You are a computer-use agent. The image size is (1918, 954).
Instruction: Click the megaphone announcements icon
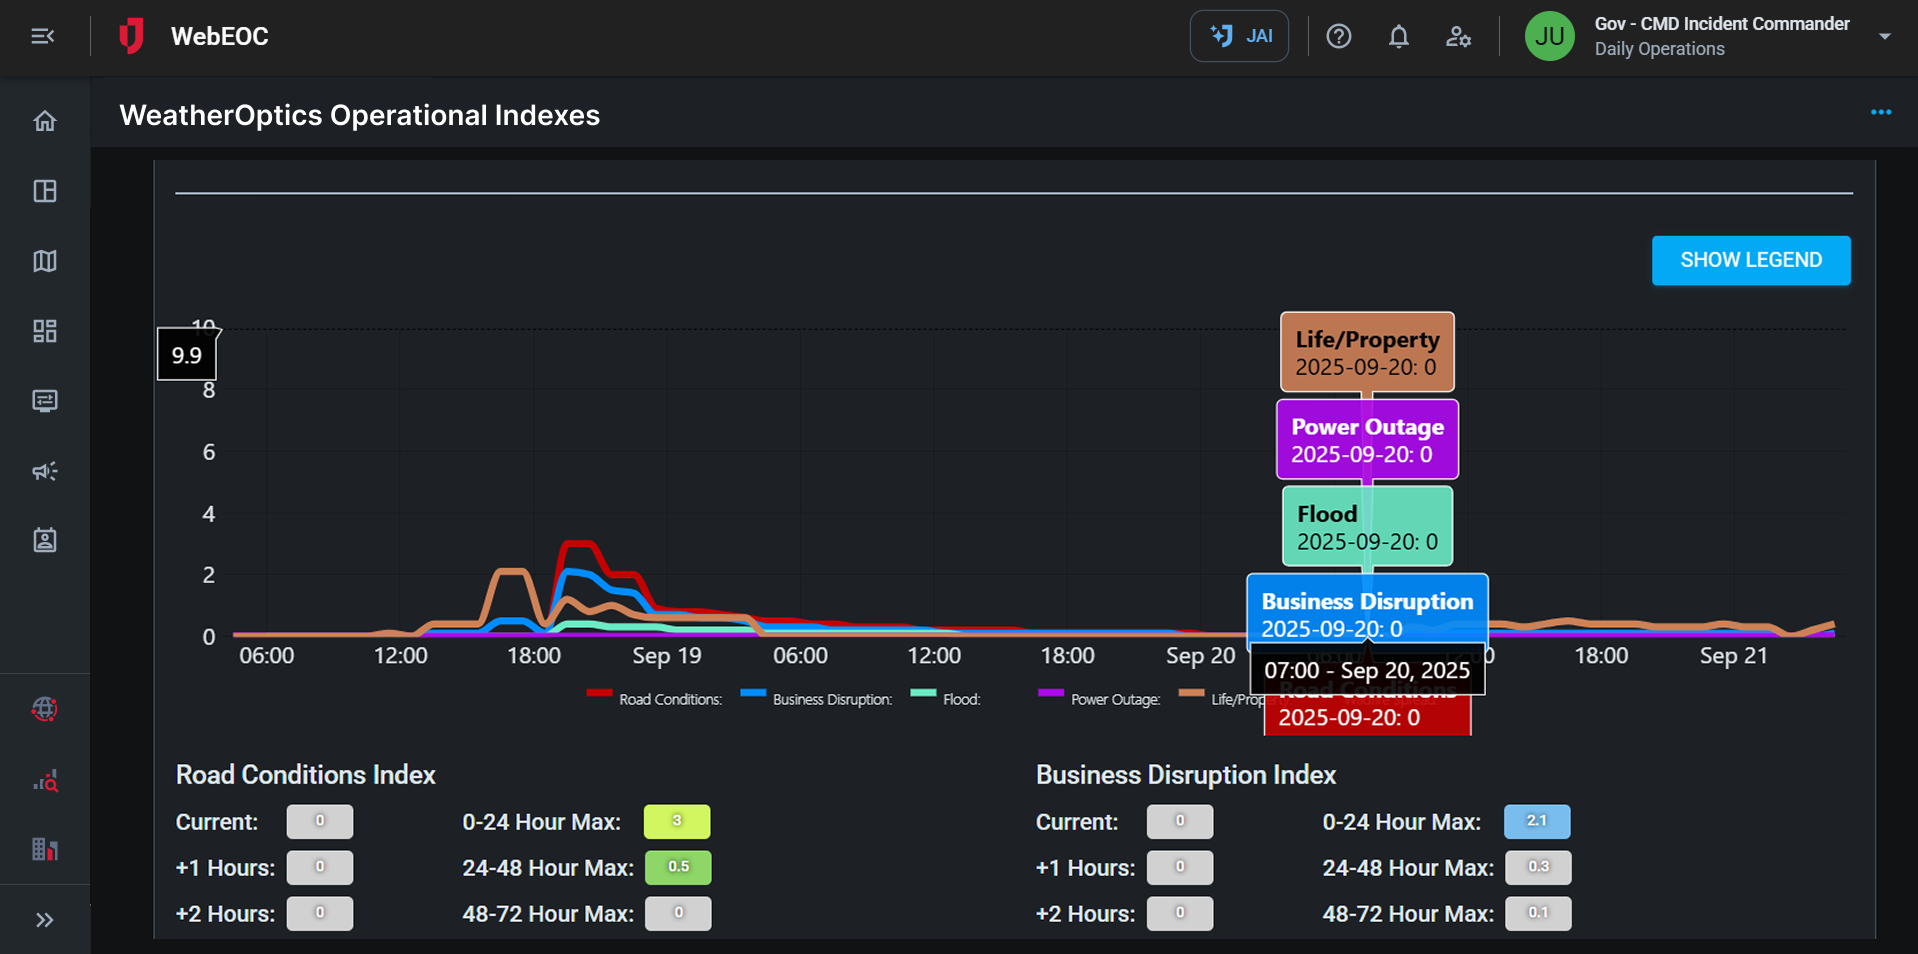[45, 471]
